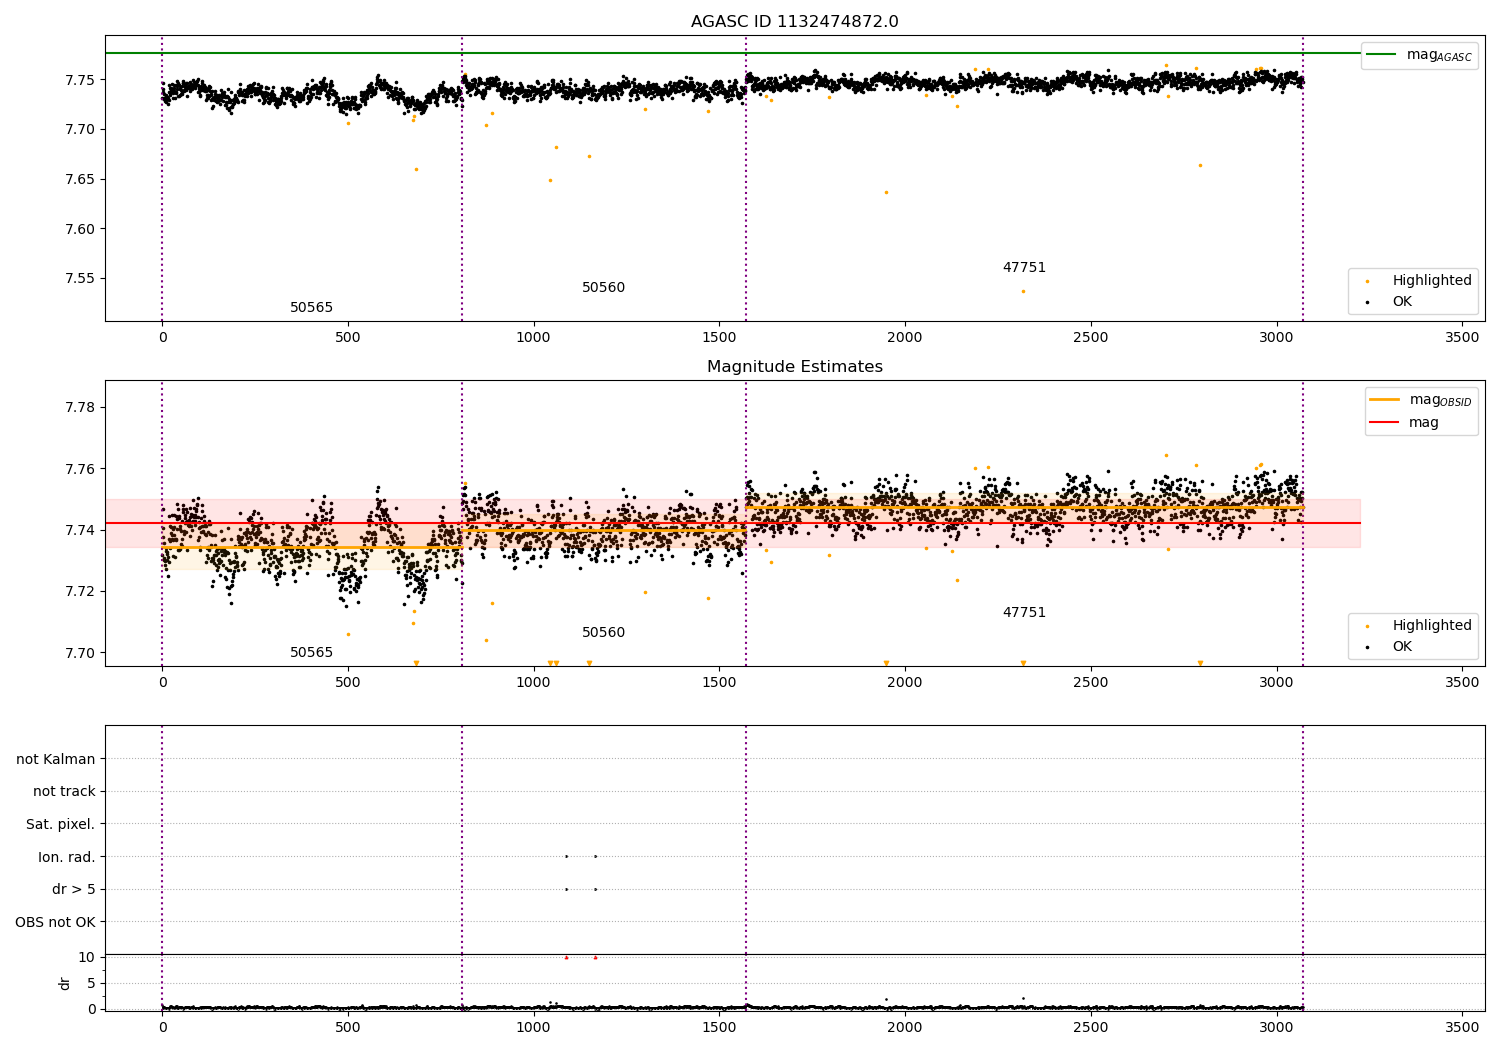Image resolution: width=1500 pixels, height=1050 pixels.
Task: Click the orange outlier point below top plot's 47751 label
Action: (x=1023, y=292)
